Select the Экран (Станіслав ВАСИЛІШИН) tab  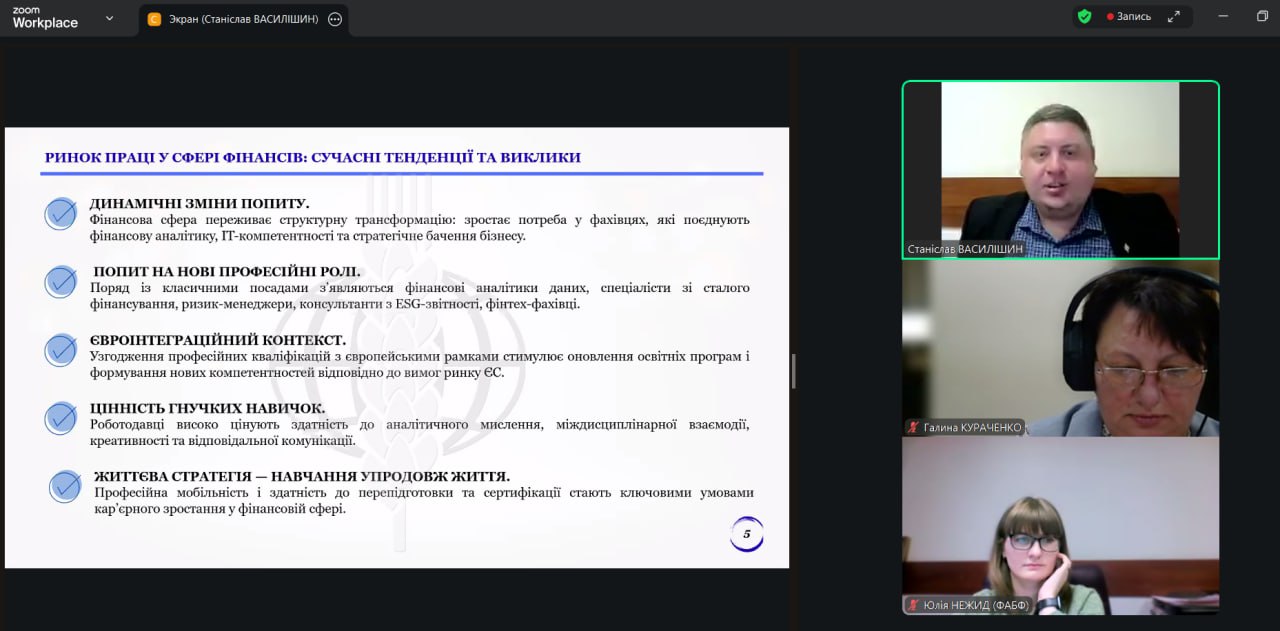tap(243, 19)
